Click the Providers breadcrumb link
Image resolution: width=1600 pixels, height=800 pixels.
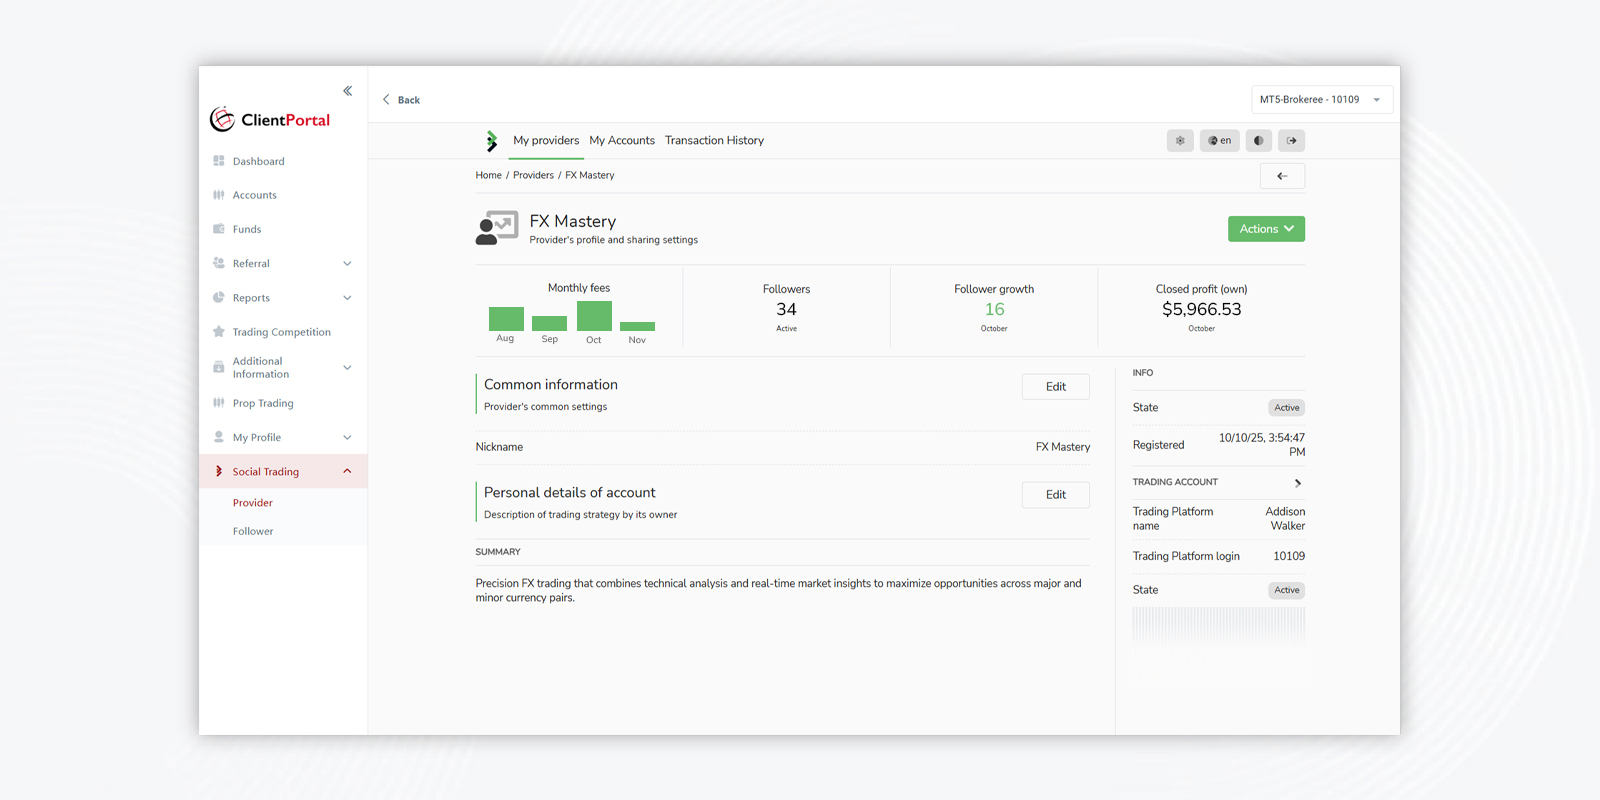click(533, 175)
